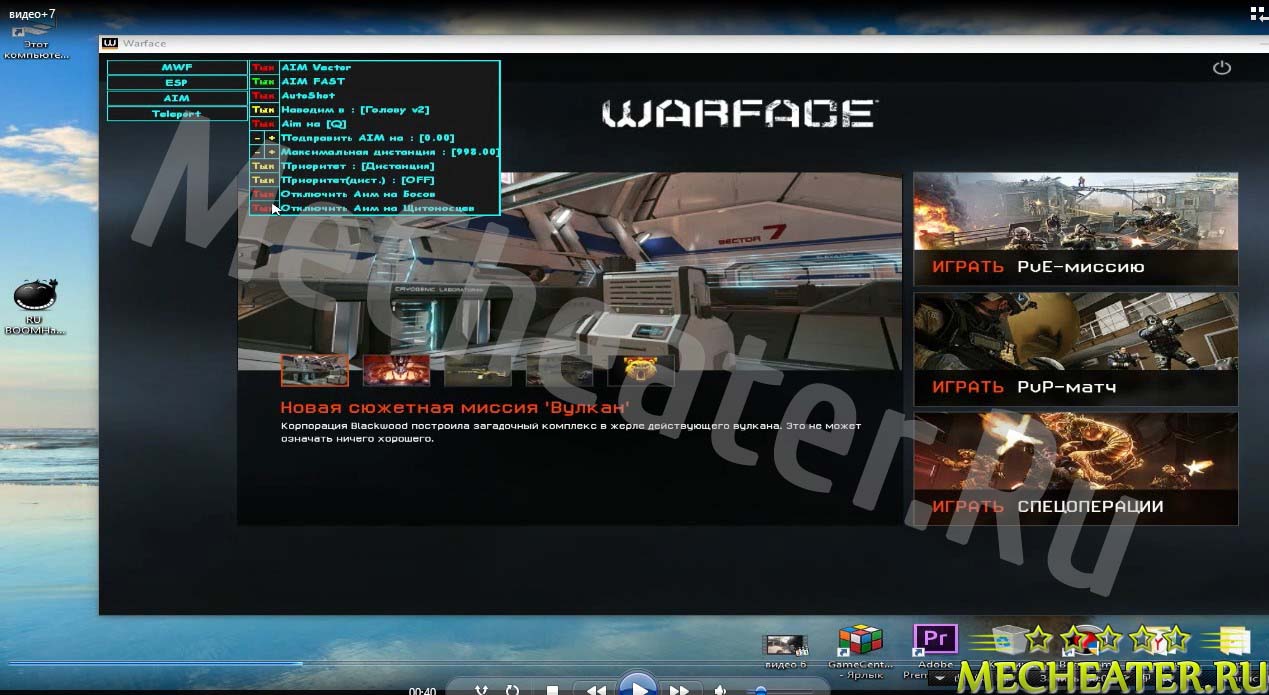The image size is (1269, 695).
Task: Cycle the 'Наводим в' target setting
Action: [x=264, y=110]
